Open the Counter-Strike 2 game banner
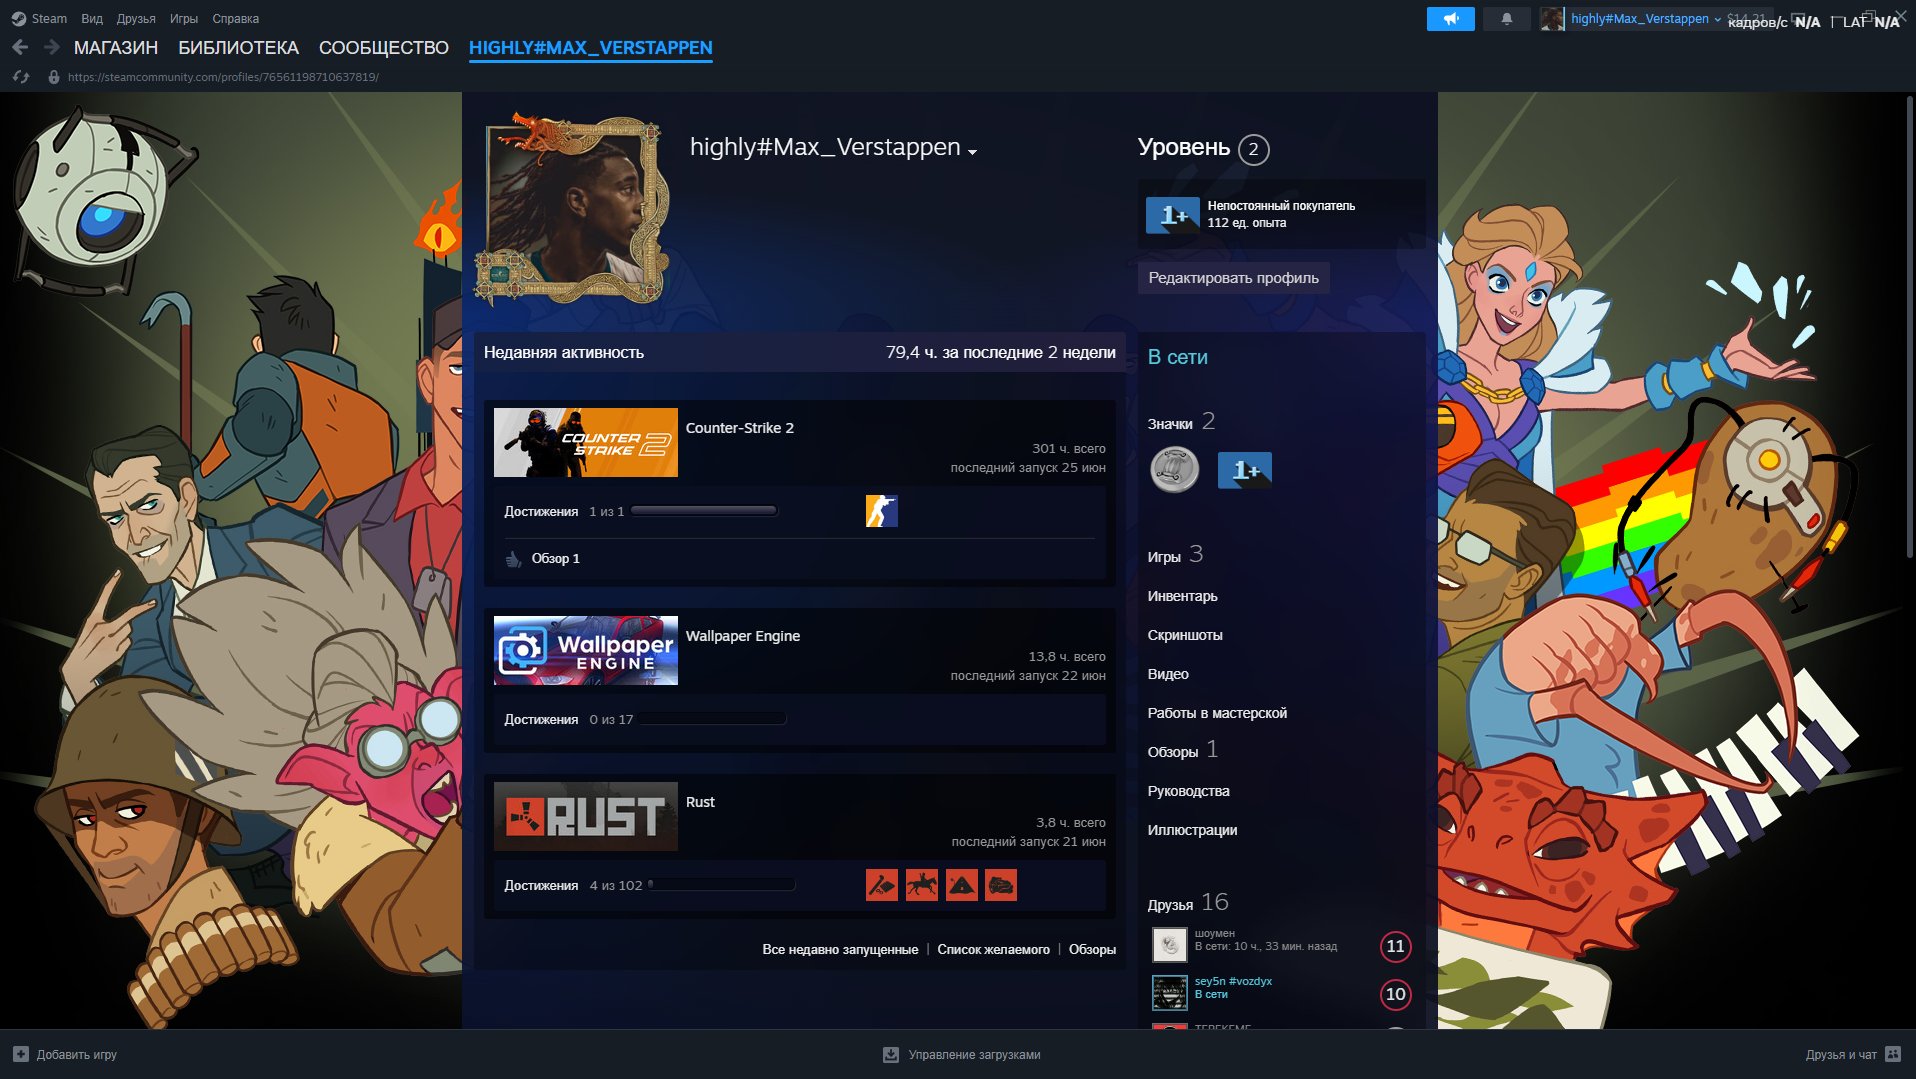This screenshot has height=1079, width=1916. [x=586, y=442]
